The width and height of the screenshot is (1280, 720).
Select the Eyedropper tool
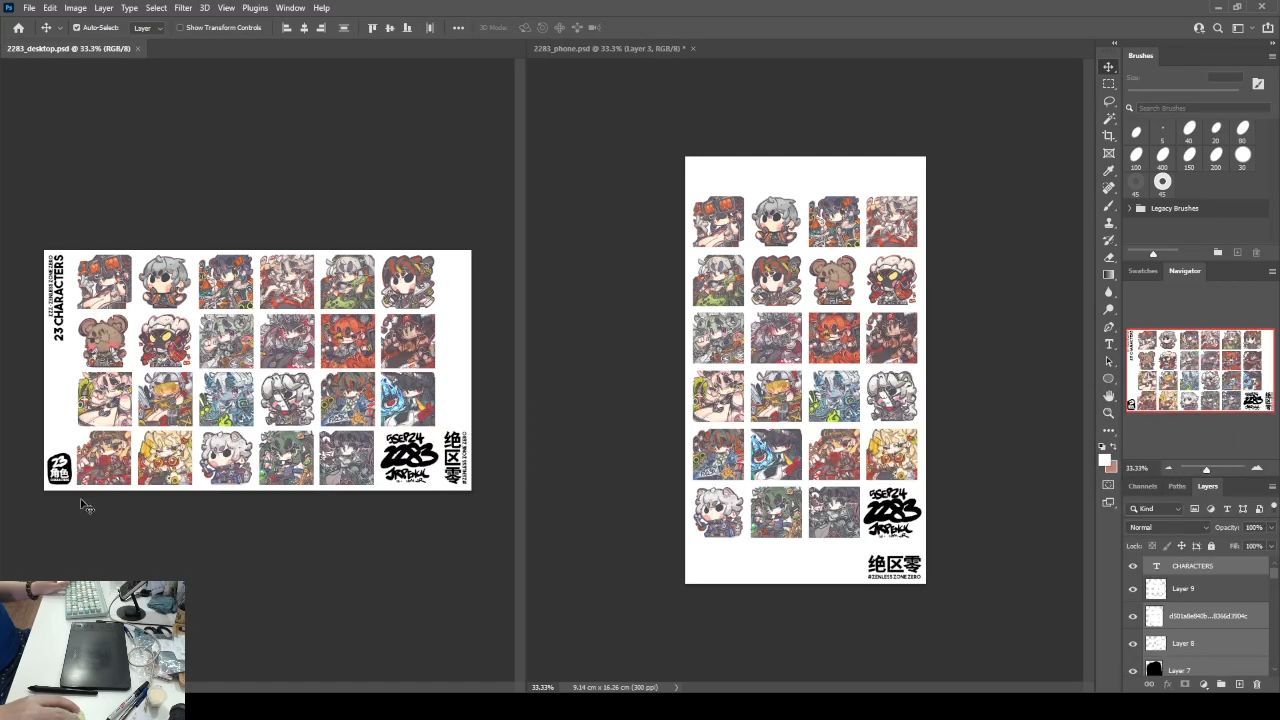tap(1108, 171)
